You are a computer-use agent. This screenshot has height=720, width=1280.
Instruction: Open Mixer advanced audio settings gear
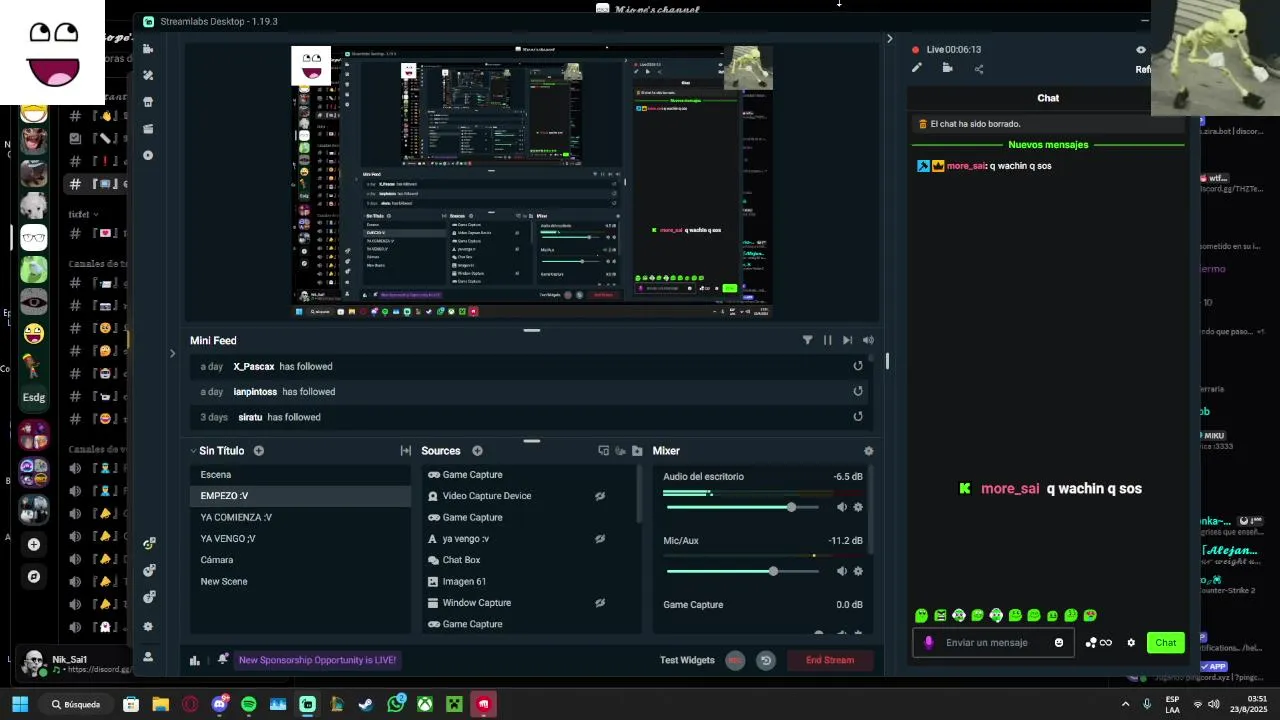pos(868,451)
